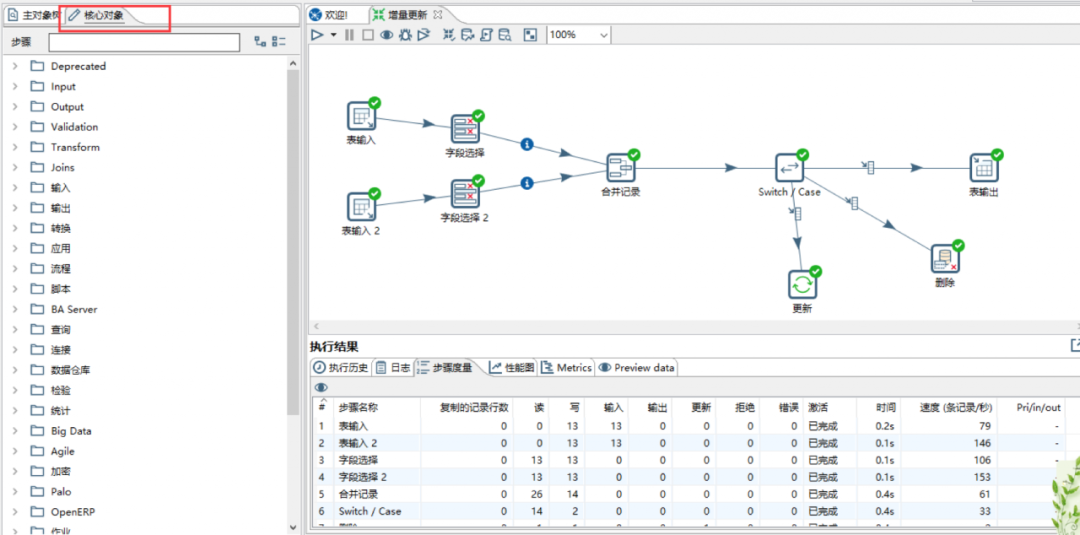Open the 性能图 results tab
The width and height of the screenshot is (1080, 535).
[x=512, y=368]
